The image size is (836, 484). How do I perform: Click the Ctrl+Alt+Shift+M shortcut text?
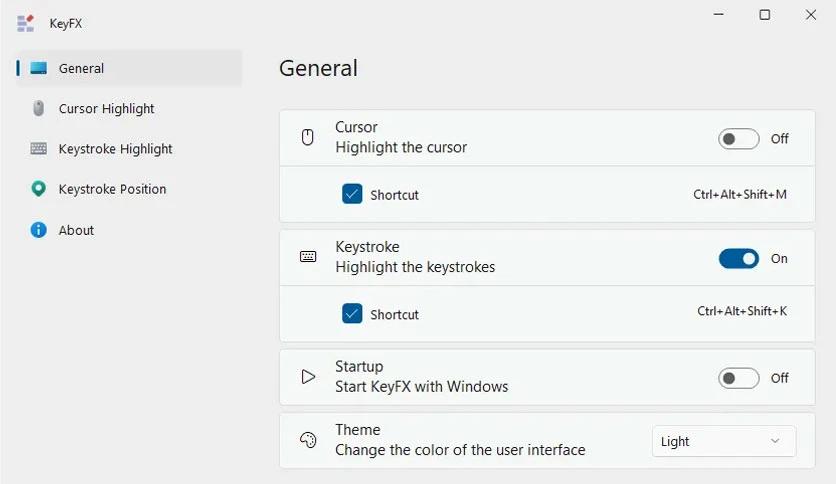pyautogui.click(x=740, y=195)
